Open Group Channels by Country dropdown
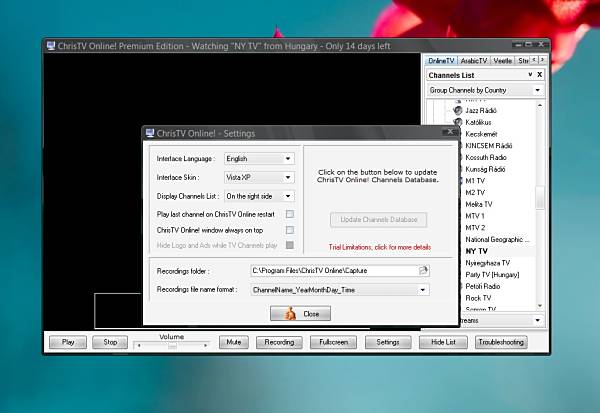Viewport: 600px width, 413px height. 537,90
